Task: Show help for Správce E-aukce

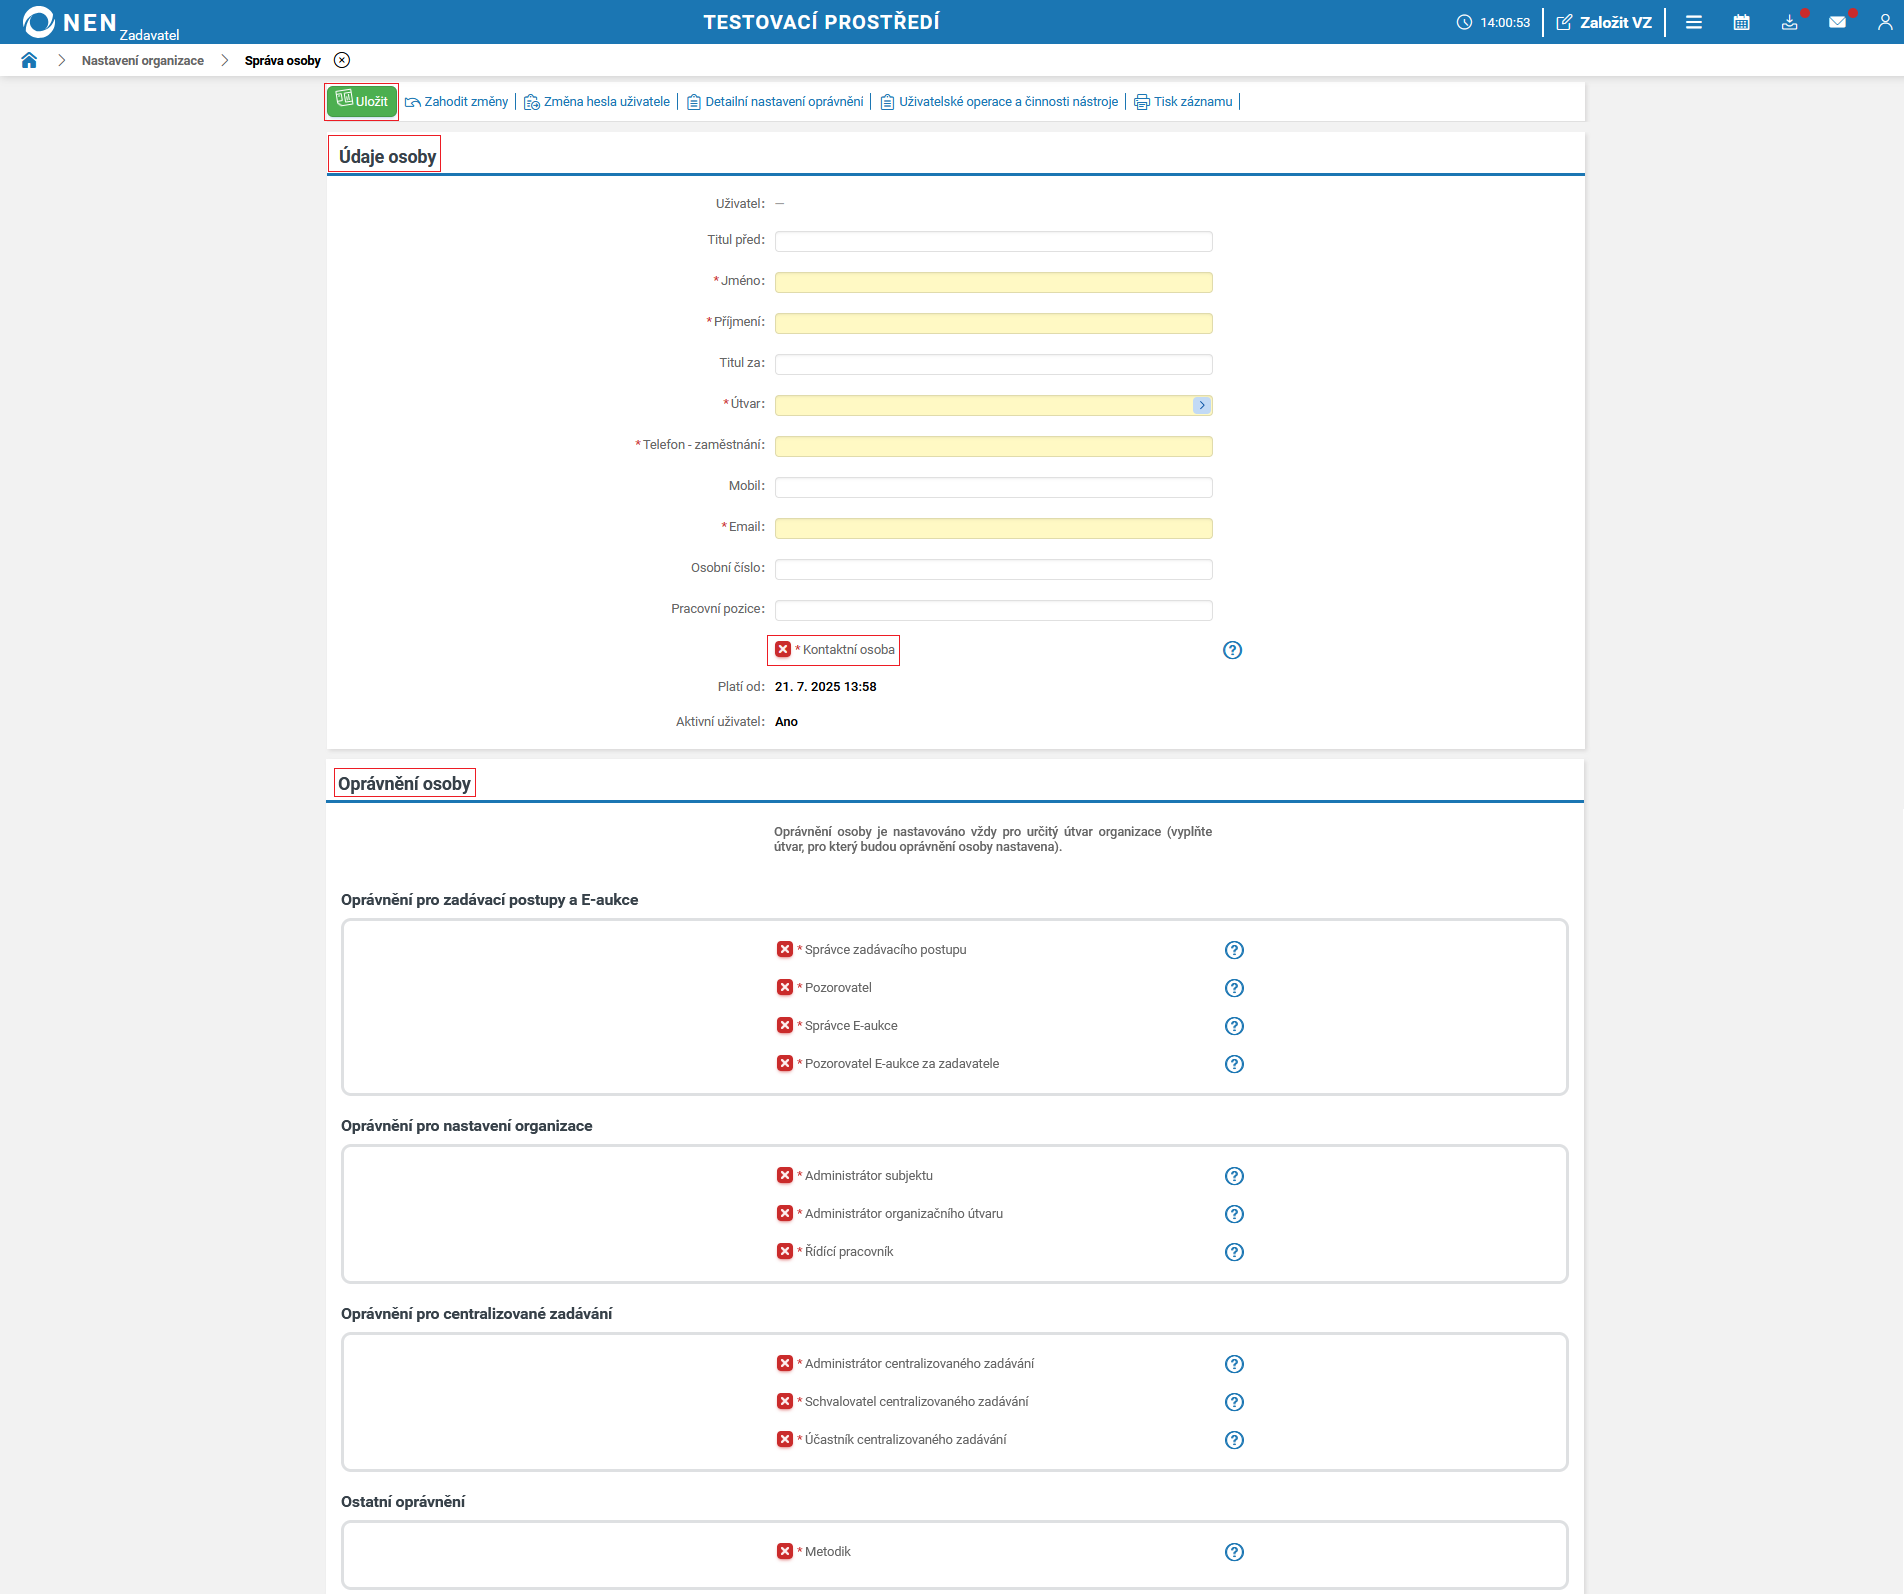Action: coord(1234,1026)
